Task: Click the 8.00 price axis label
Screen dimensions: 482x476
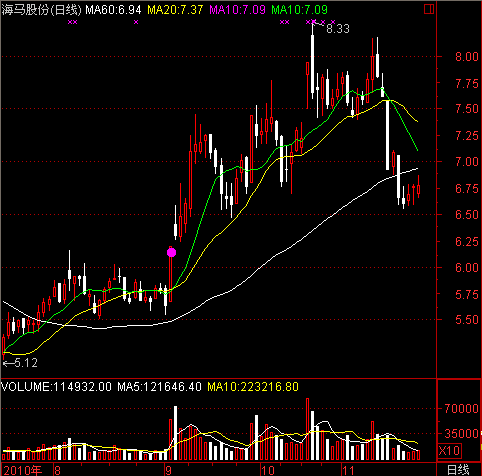Action: click(467, 56)
